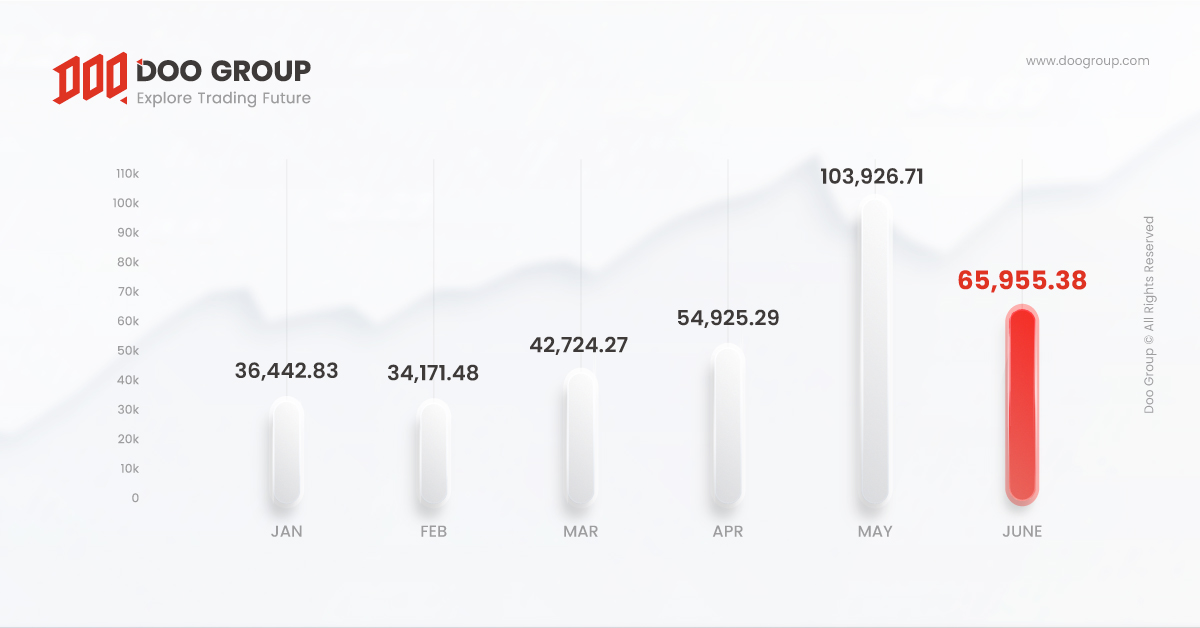Click the MAR bar in chart
Viewport: 1200px width, 628px height.
(581, 436)
